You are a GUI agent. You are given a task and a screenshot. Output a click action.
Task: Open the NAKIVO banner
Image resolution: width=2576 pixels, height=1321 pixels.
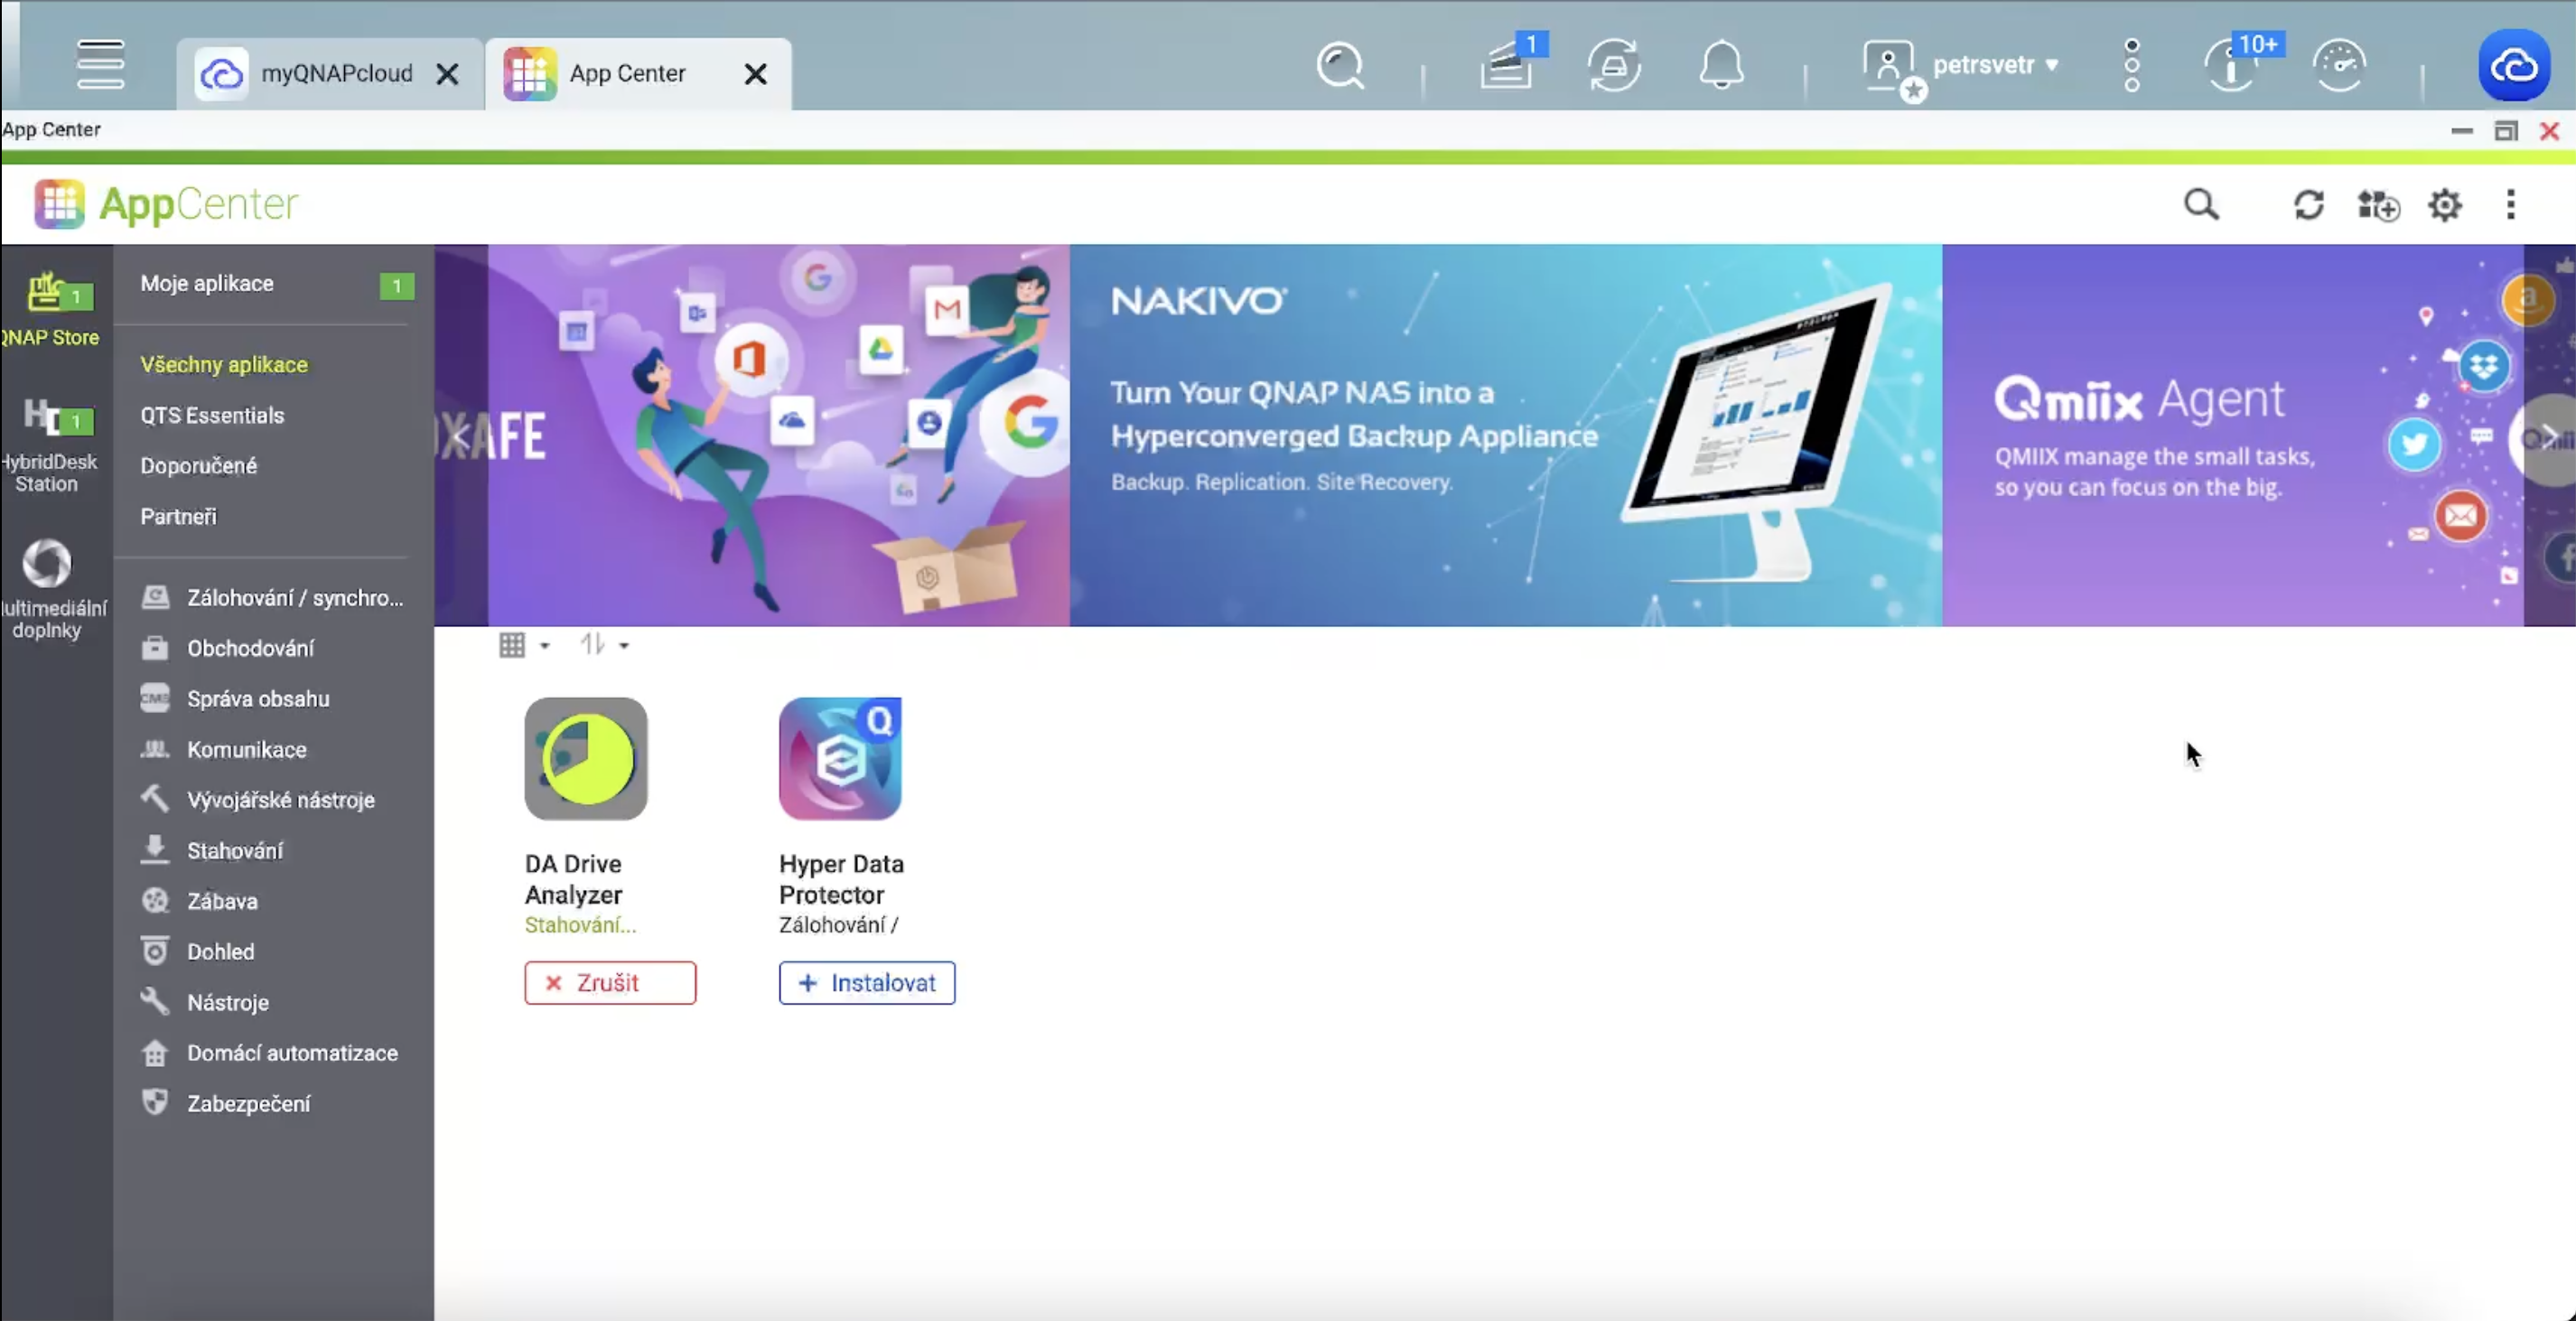click(1505, 435)
